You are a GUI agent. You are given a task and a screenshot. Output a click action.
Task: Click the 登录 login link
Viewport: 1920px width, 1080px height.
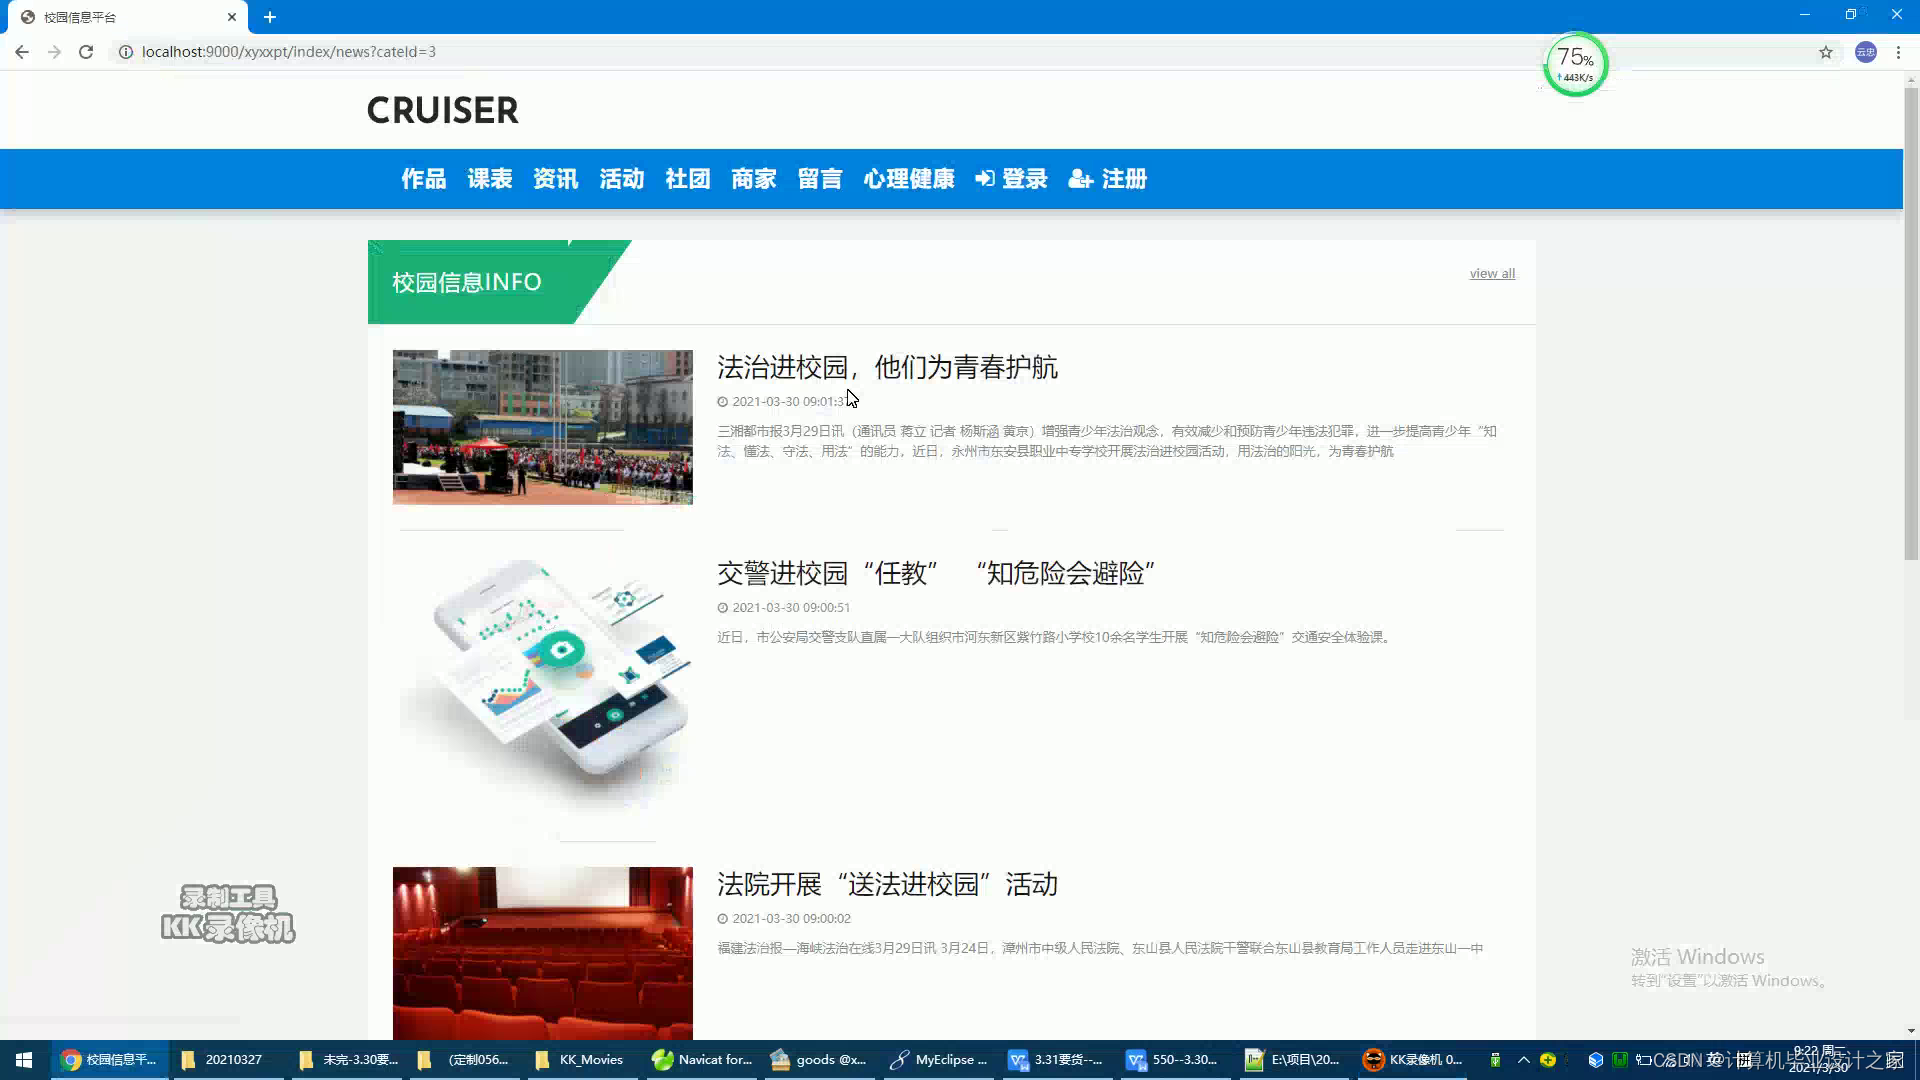pos(1012,179)
